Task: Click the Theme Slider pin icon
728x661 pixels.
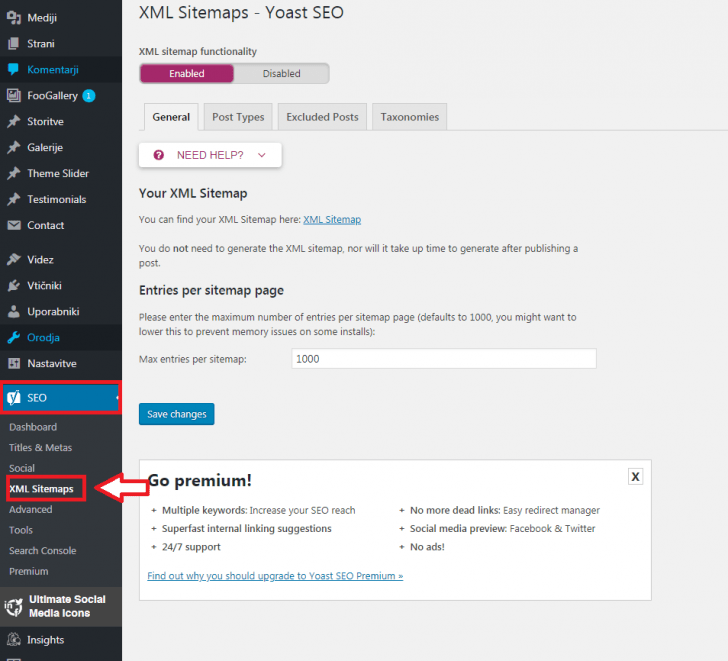Action: click(14, 174)
